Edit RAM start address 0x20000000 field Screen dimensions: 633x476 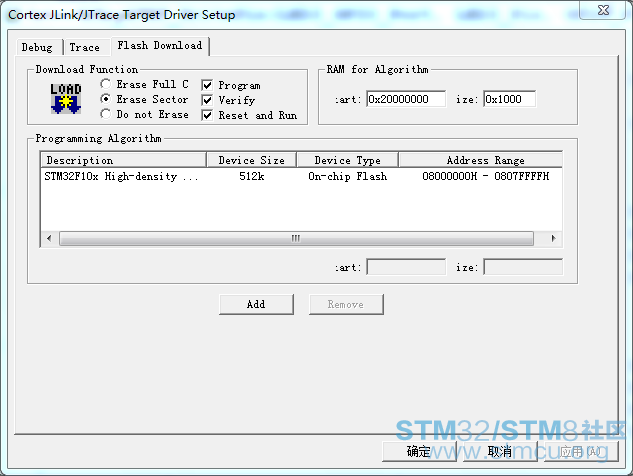[x=406, y=99]
